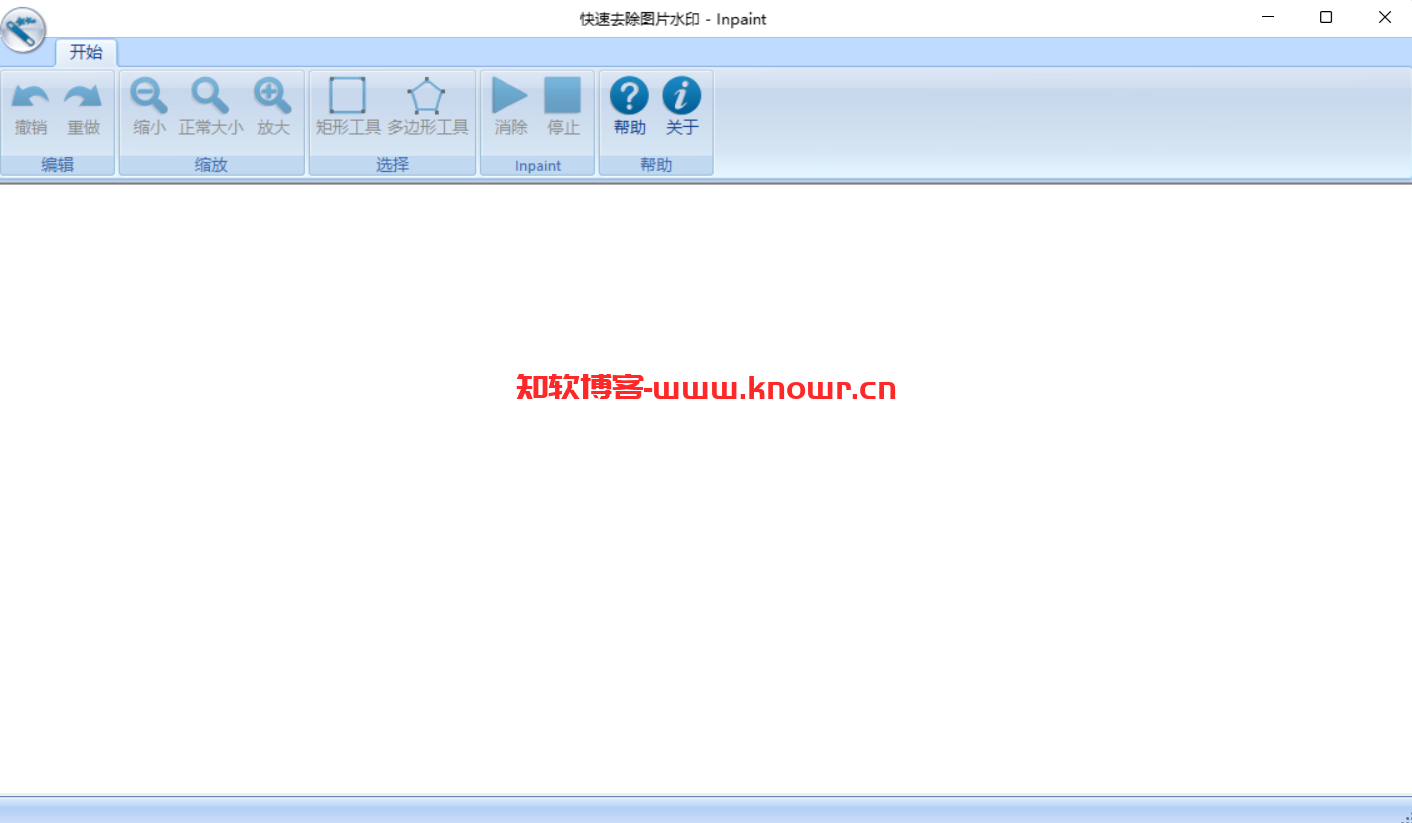Reset zoom with 正常大小 magnifier
Image resolution: width=1412 pixels, height=823 pixels.
tap(211, 96)
